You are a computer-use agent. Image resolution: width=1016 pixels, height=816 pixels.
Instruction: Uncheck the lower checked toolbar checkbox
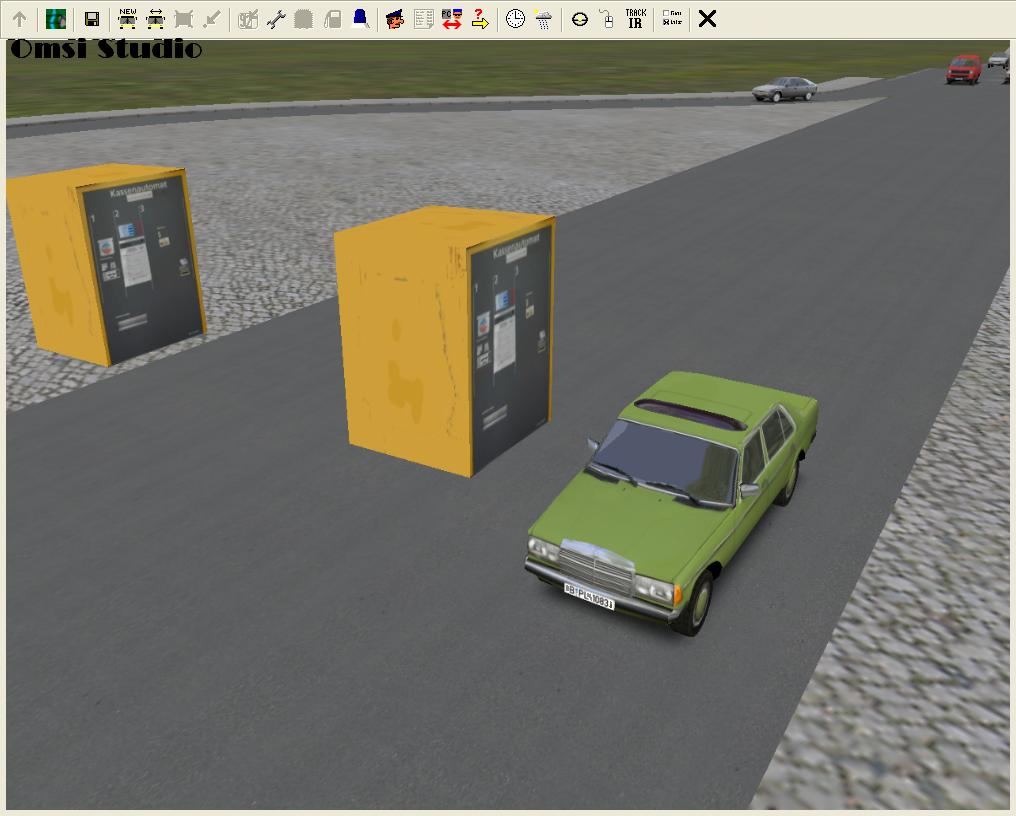tap(667, 23)
